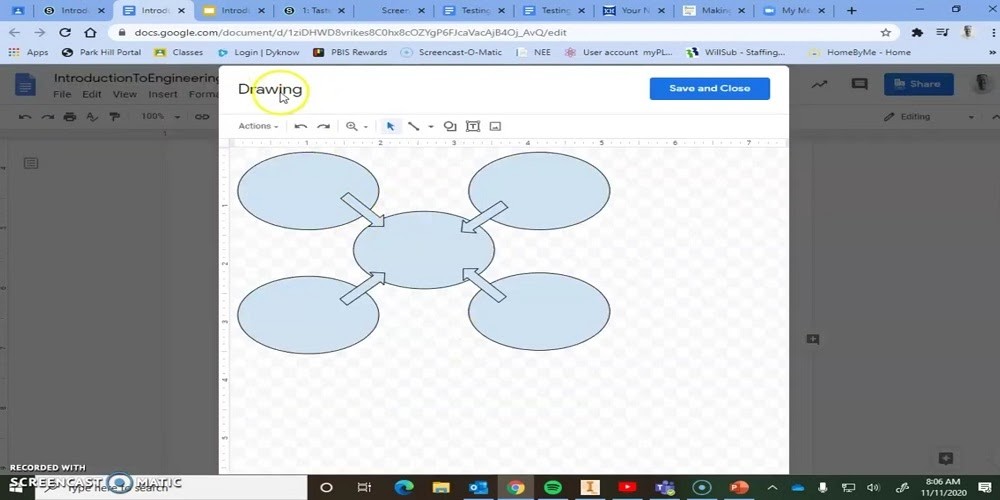Click the Redo arrow in Drawing toolbar
The height and width of the screenshot is (500, 1000).
click(x=323, y=127)
